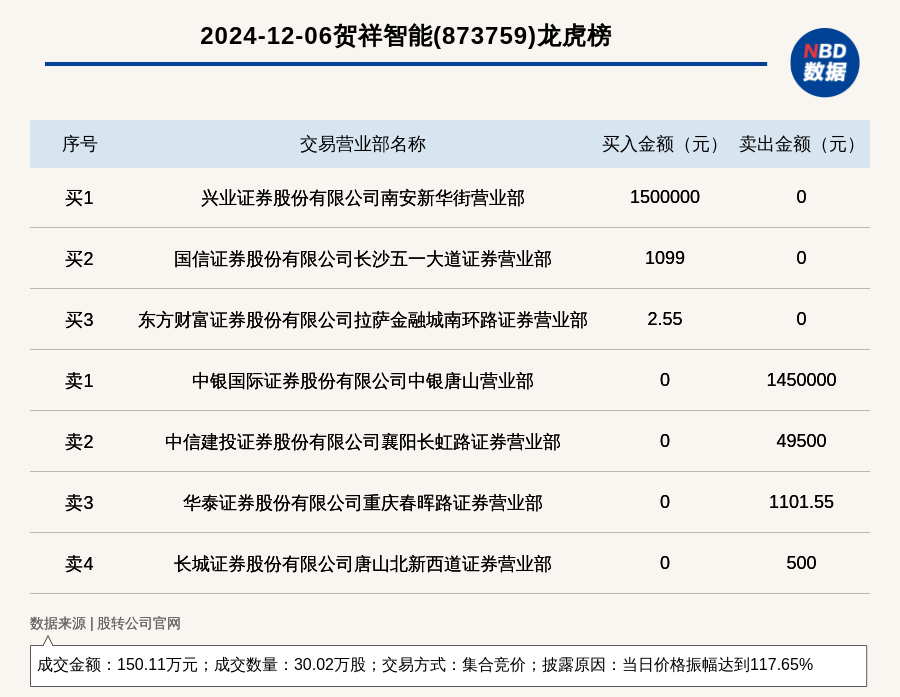The image size is (900, 697).
Task: Select the 卖4 row label
Action: pyautogui.click(x=79, y=564)
